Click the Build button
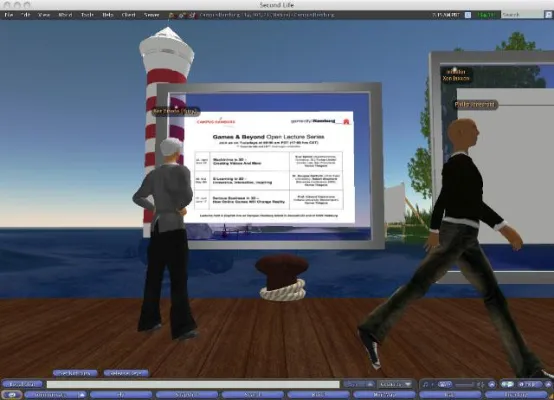Viewport: 554px width, 400px height. pyautogui.click(x=318, y=395)
